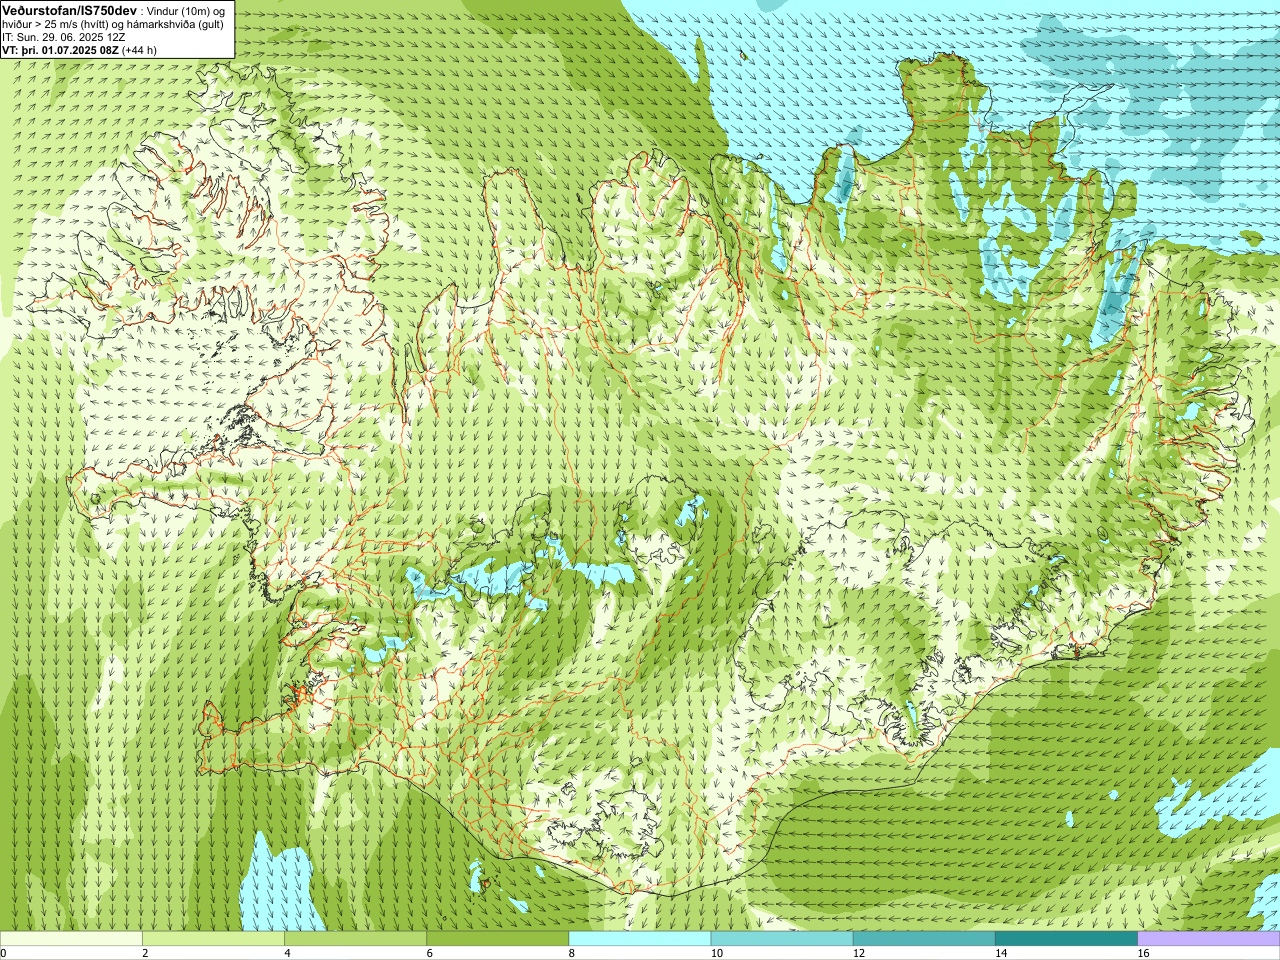Viewport: 1280px width, 960px height.
Task: Click the legend tick label '16'
Action: tap(1143, 953)
